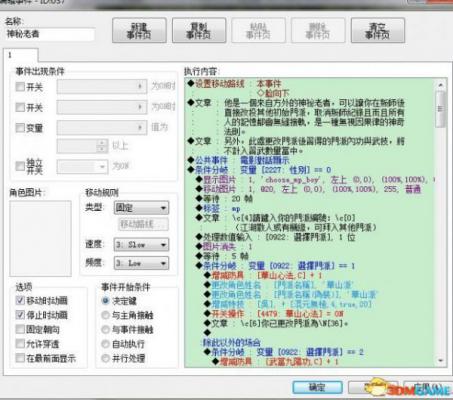Click the 复制事件页 button
Screen dimensions: 453x400
coord(199,31)
